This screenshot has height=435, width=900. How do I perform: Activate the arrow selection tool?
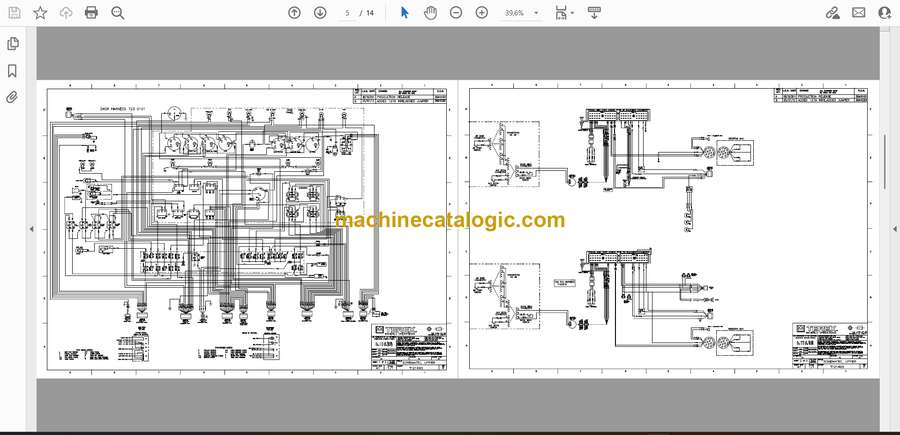tap(405, 13)
